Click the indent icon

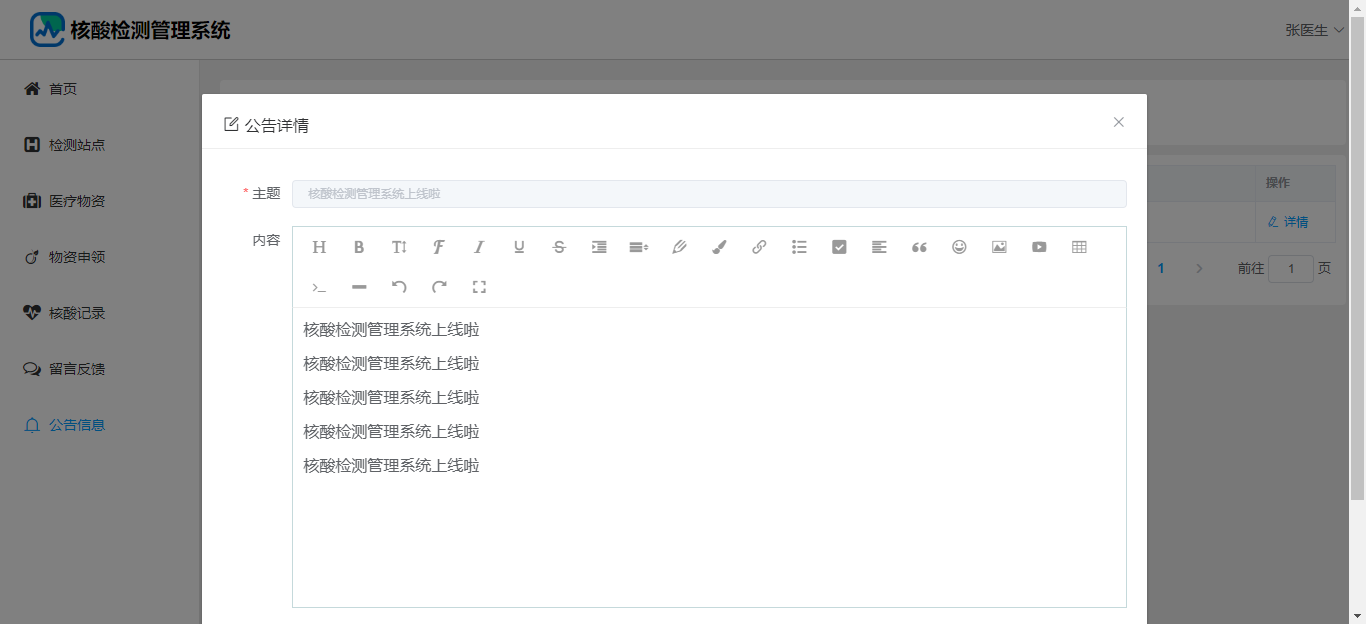pyautogui.click(x=599, y=247)
